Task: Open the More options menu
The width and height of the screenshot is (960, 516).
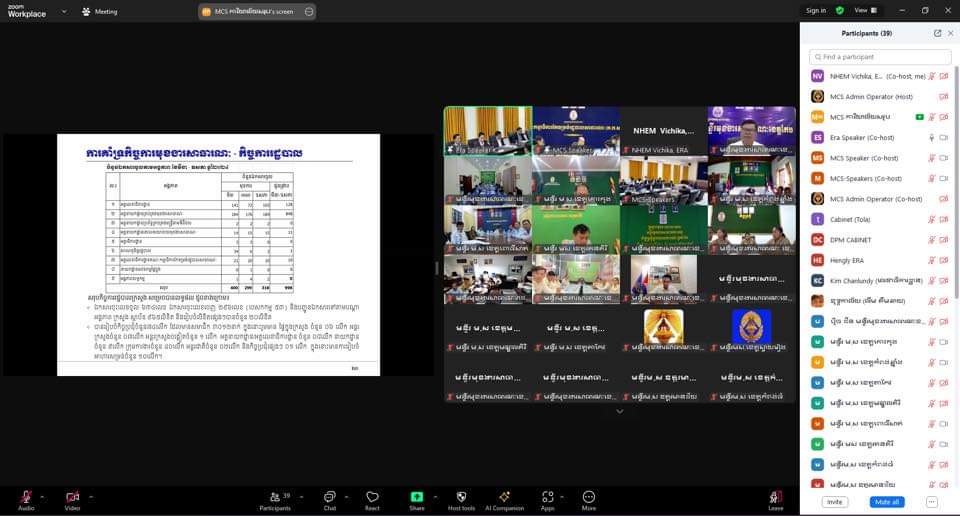Action: 588,499
